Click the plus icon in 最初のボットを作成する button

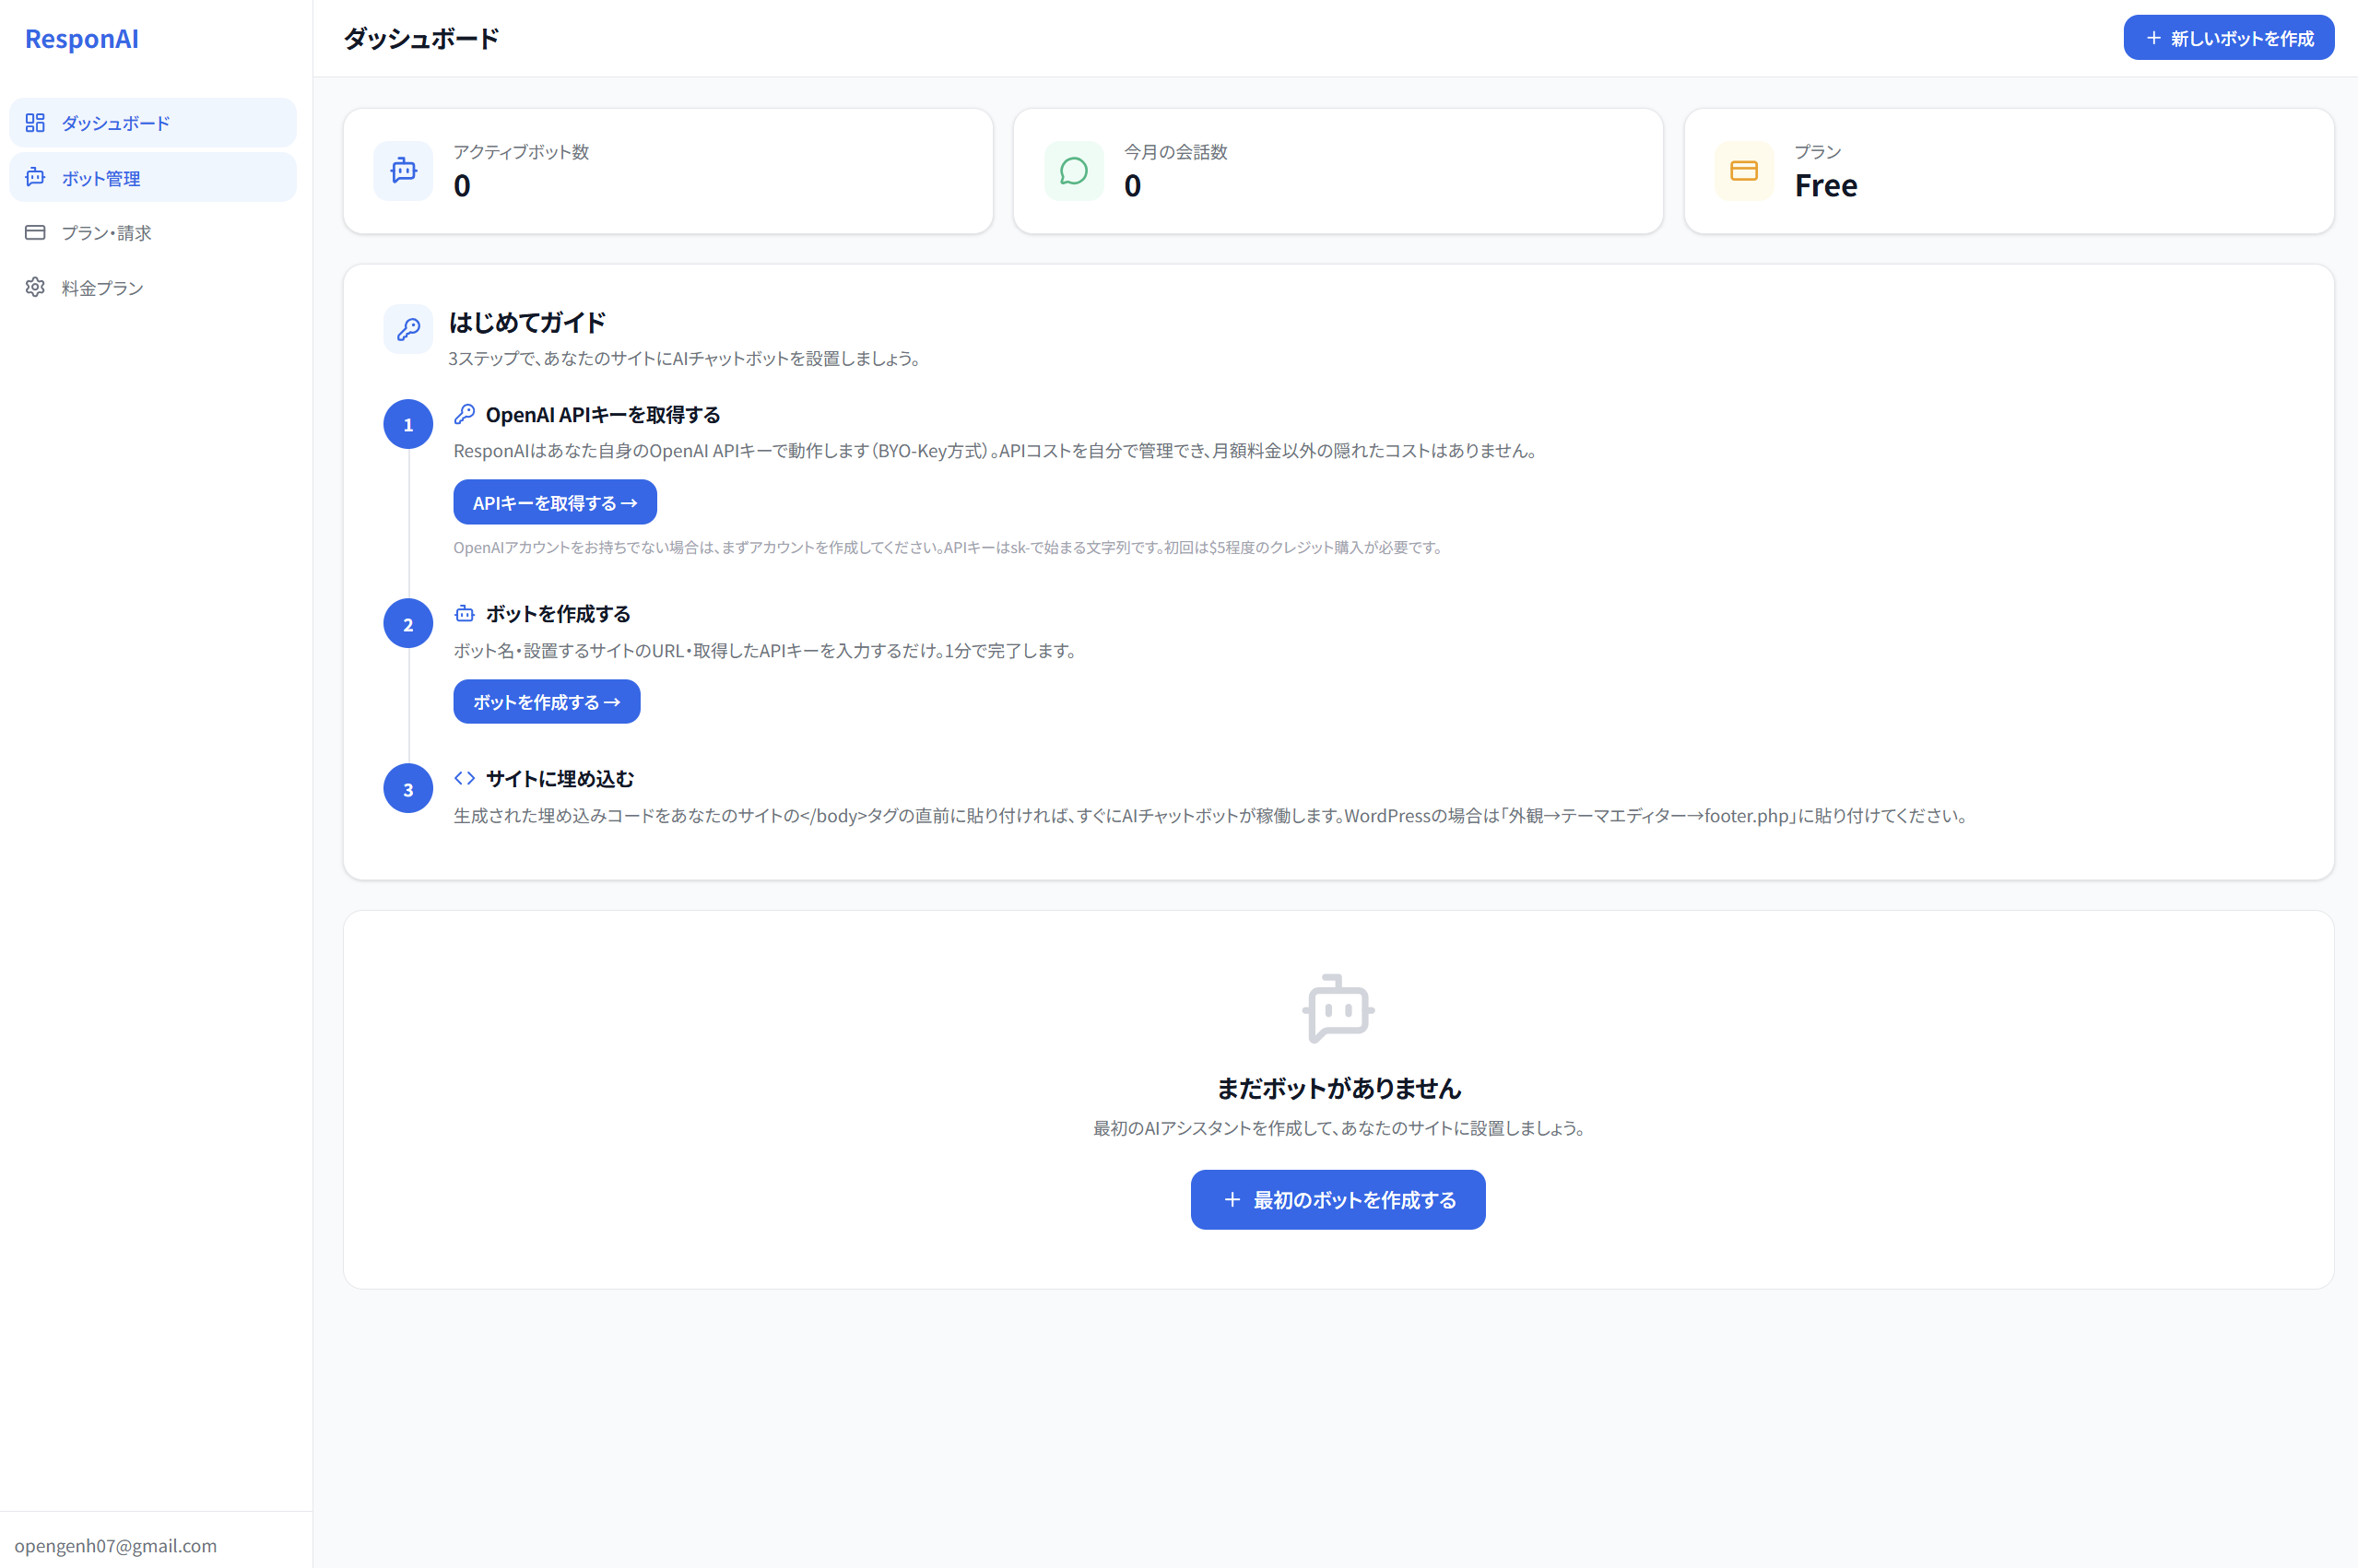pos(1232,1200)
